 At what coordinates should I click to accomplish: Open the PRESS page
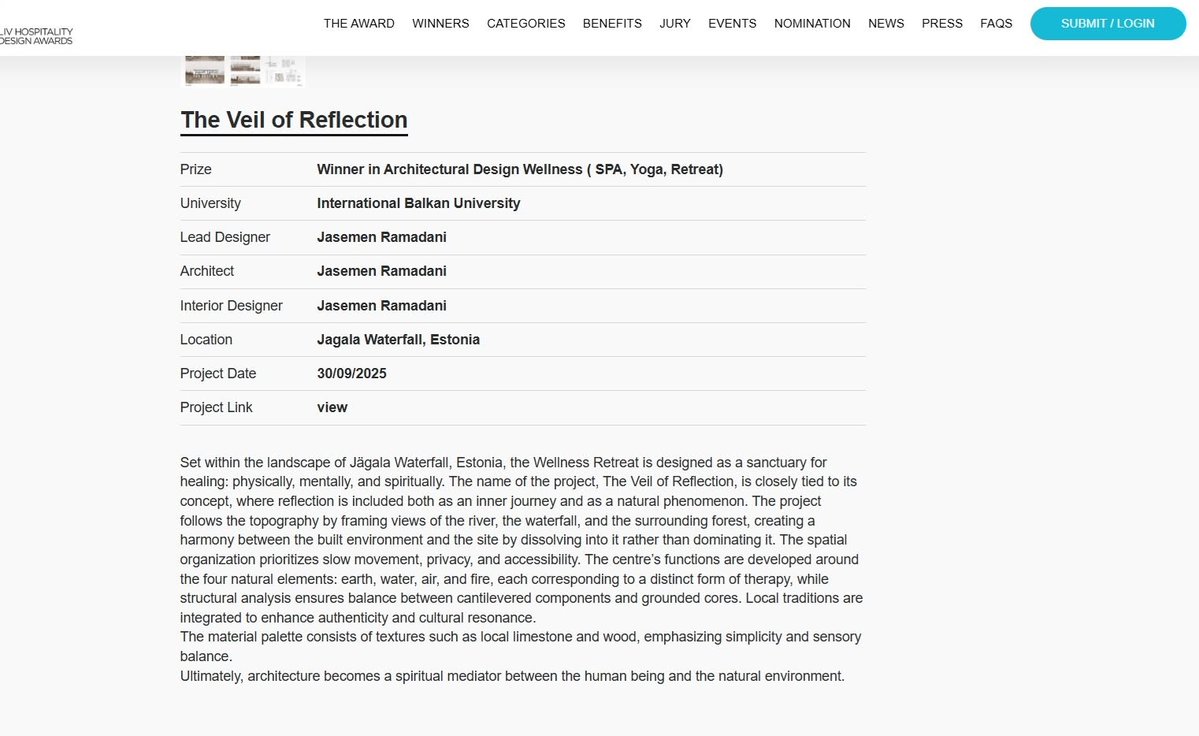pos(942,24)
